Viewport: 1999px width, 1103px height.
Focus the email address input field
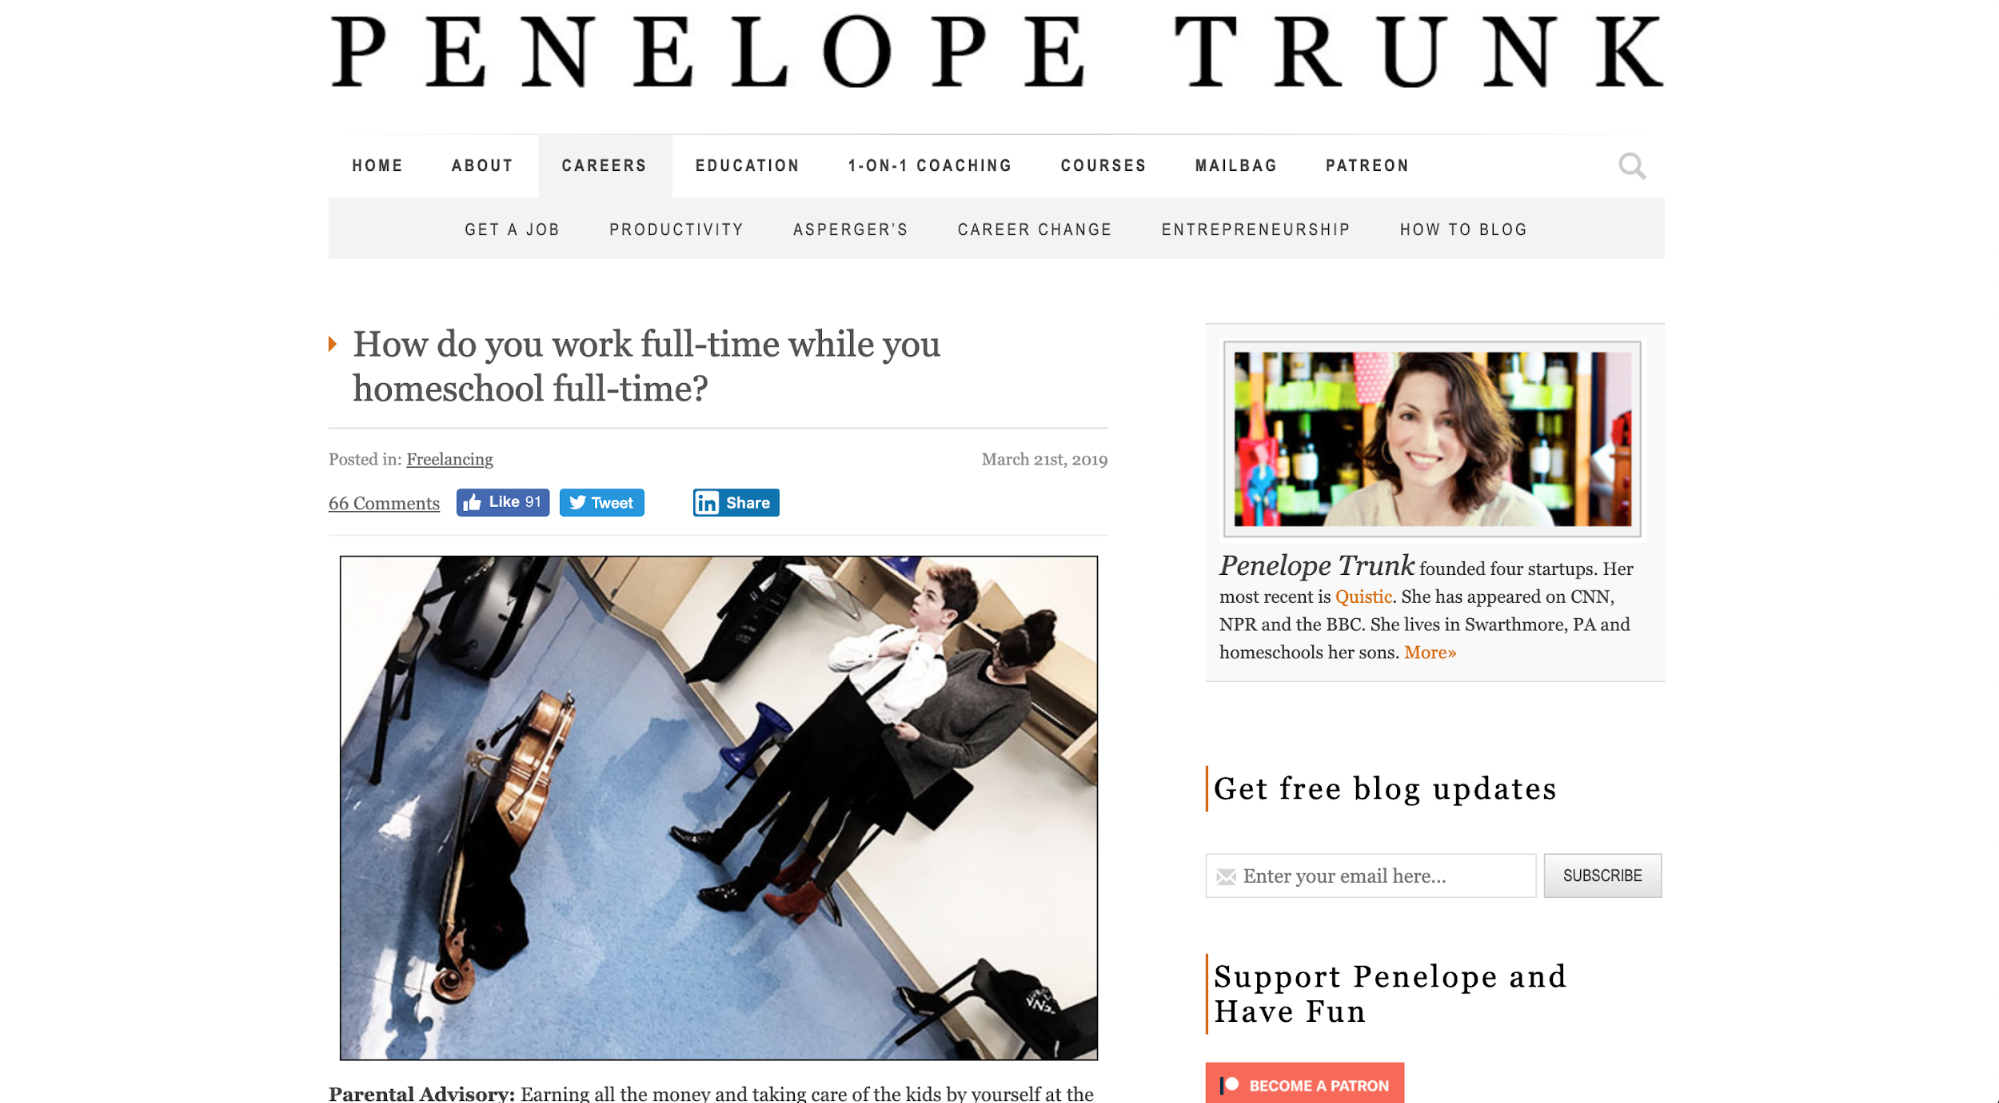tap(1370, 876)
